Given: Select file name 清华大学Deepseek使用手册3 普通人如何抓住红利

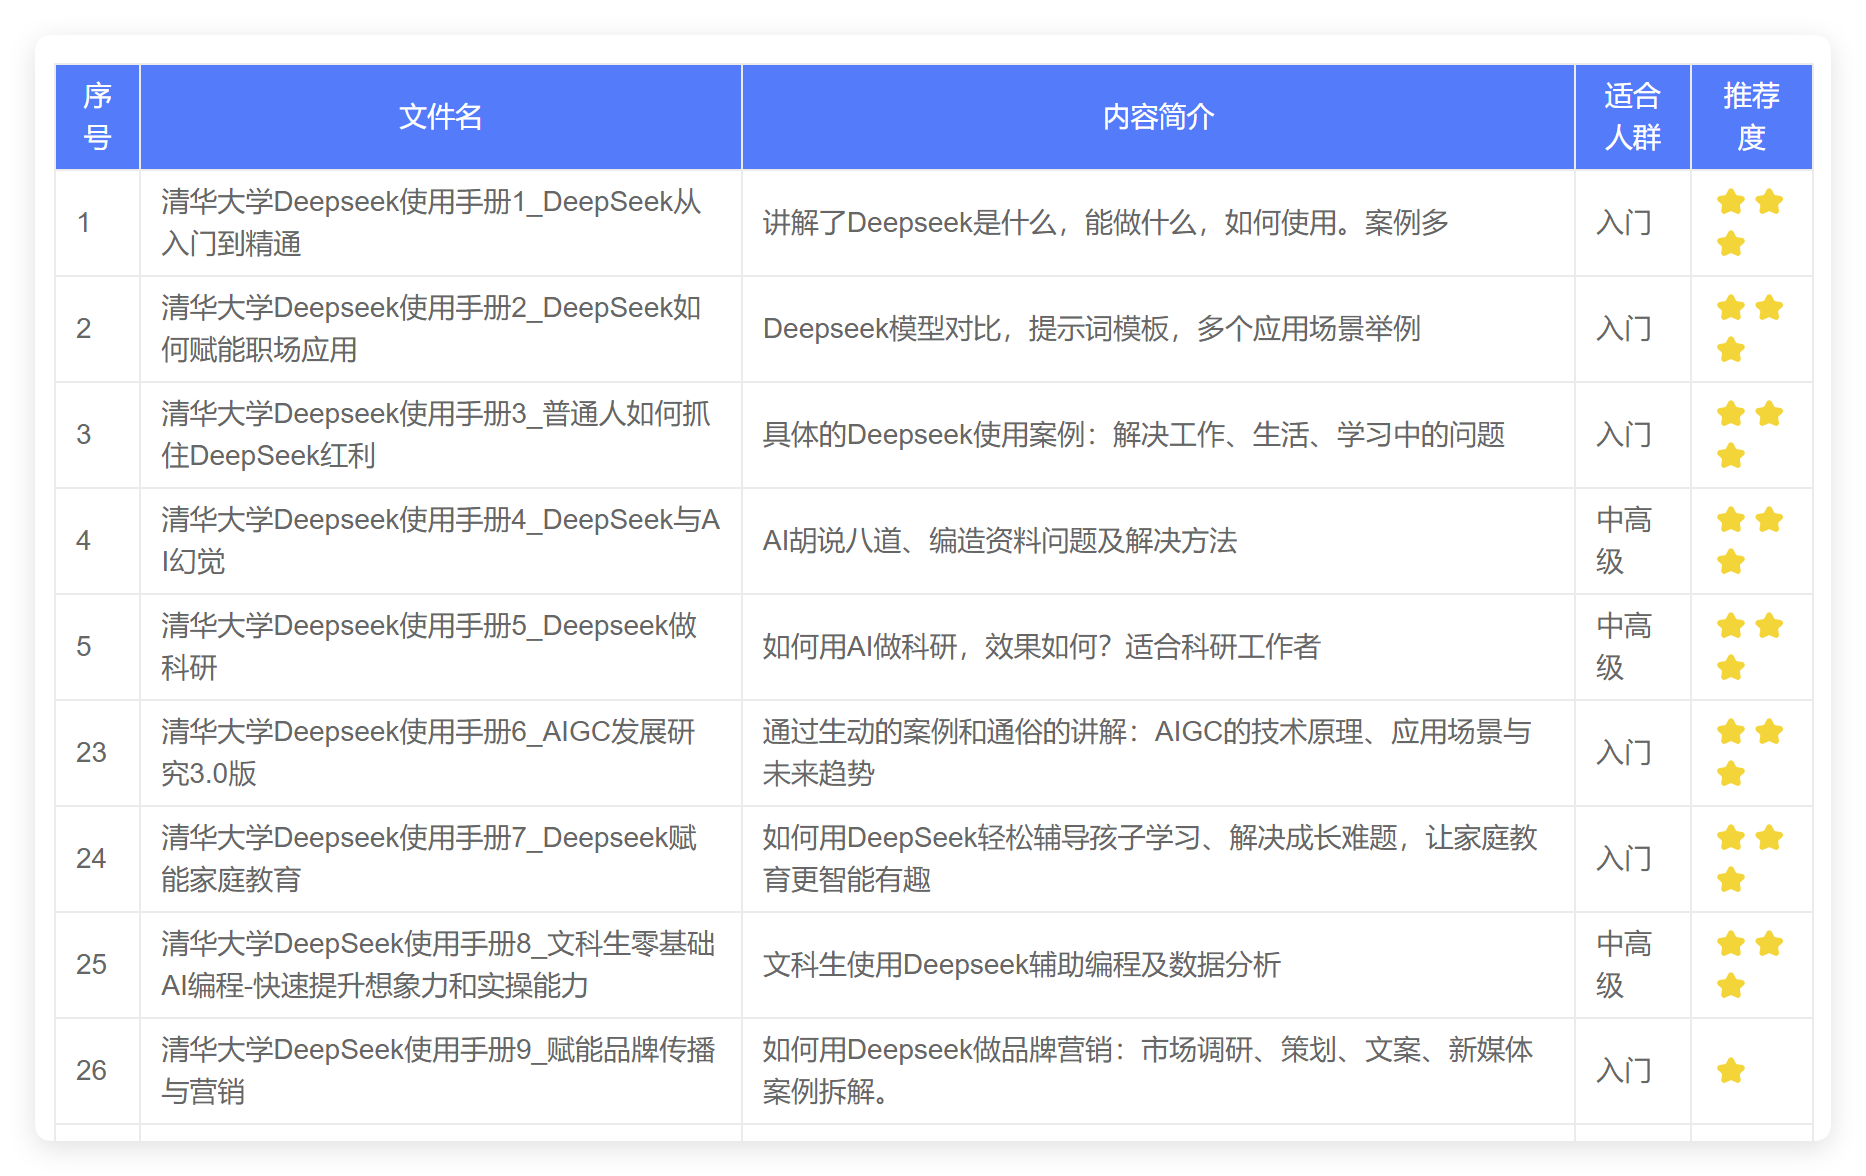Looking at the screenshot, I should point(436,435).
